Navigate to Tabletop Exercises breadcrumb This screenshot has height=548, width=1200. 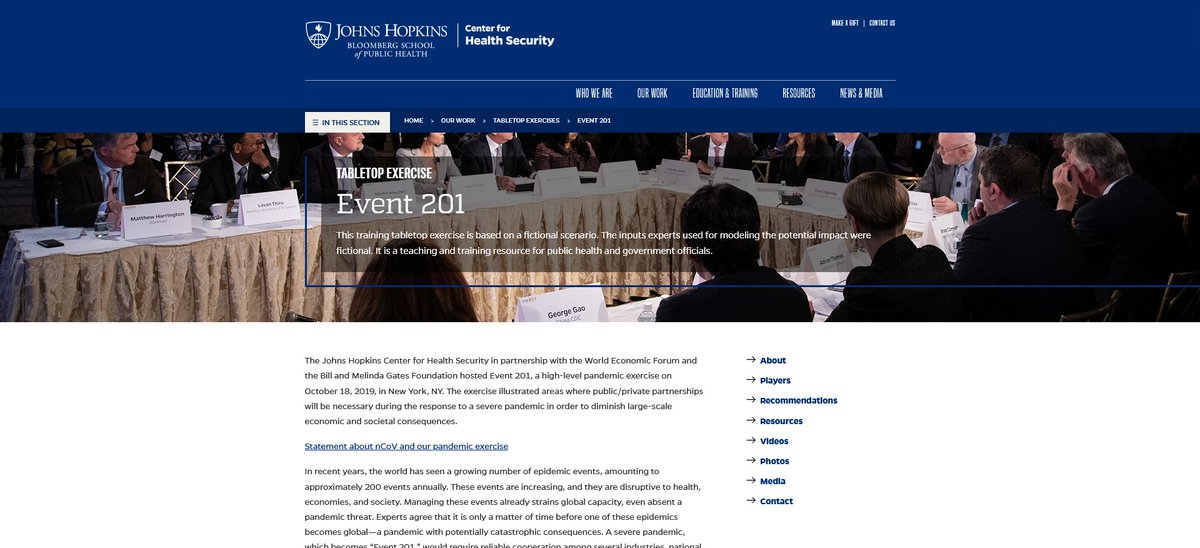pyautogui.click(x=526, y=121)
